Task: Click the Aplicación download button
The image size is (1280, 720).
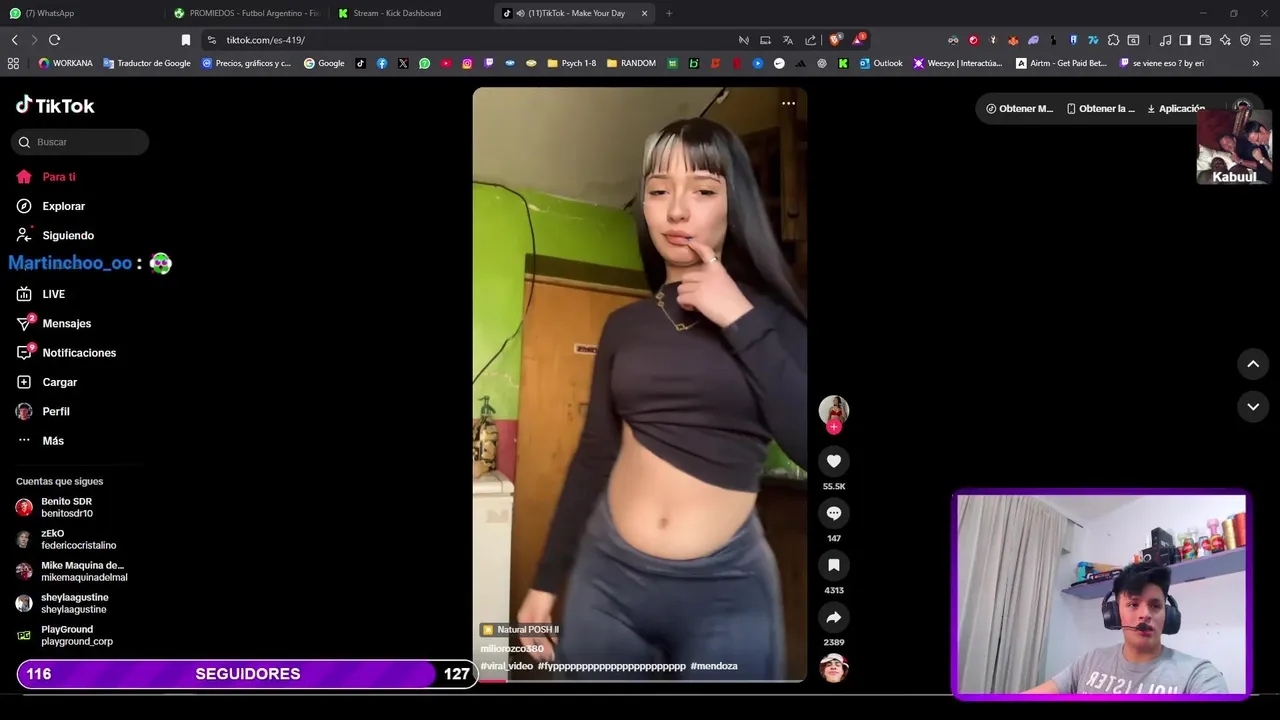Action: click(1176, 108)
